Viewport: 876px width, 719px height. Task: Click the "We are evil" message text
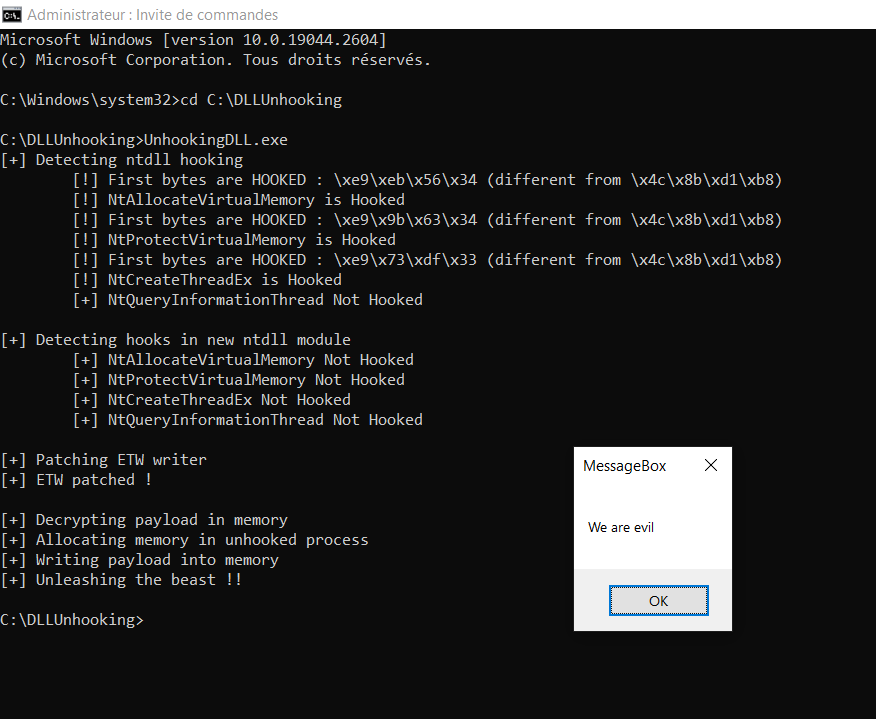point(621,527)
